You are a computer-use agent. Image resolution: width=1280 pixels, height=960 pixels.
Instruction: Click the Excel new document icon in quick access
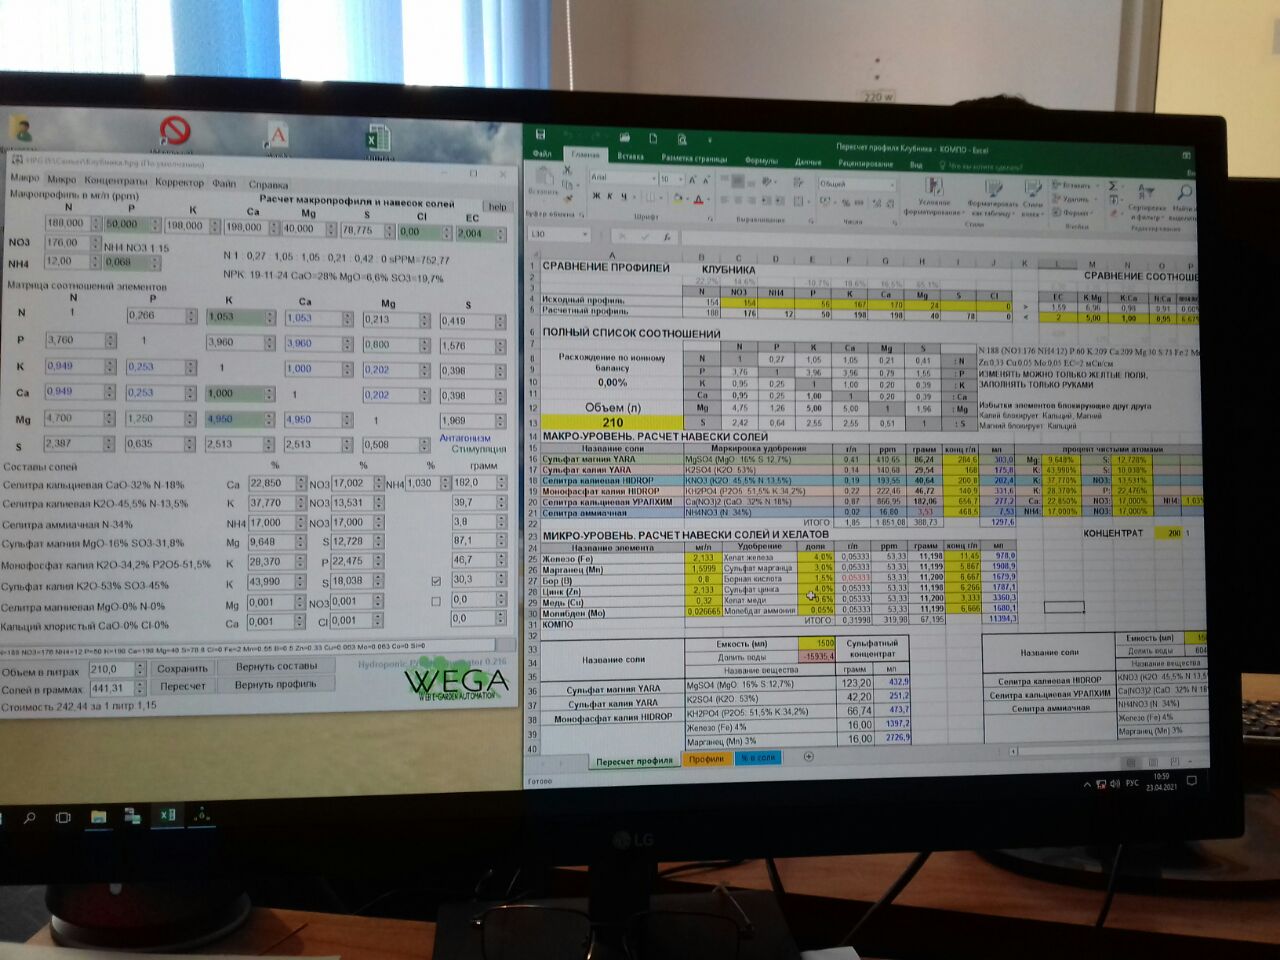pos(652,138)
